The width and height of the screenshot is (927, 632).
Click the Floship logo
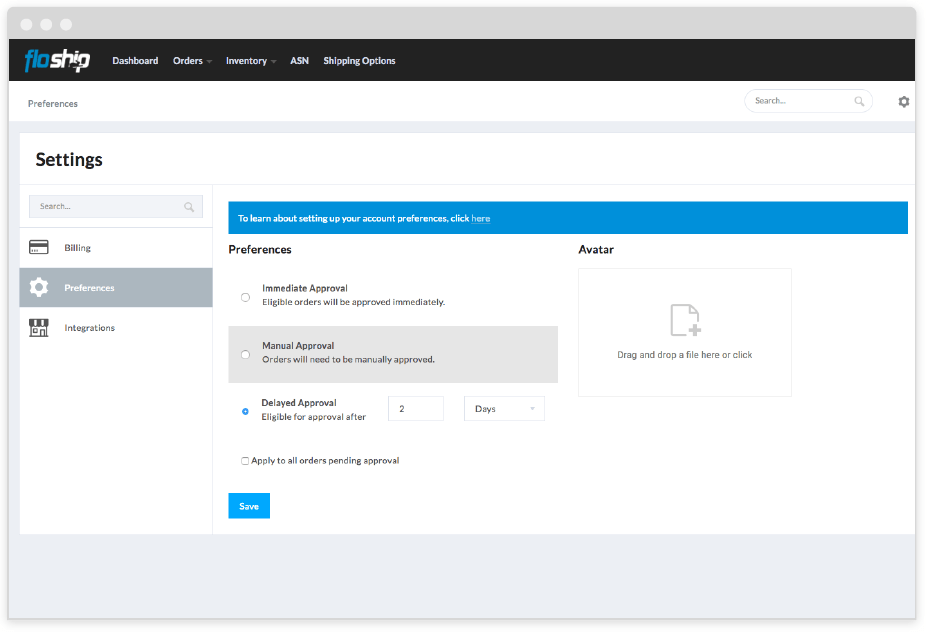point(57,61)
